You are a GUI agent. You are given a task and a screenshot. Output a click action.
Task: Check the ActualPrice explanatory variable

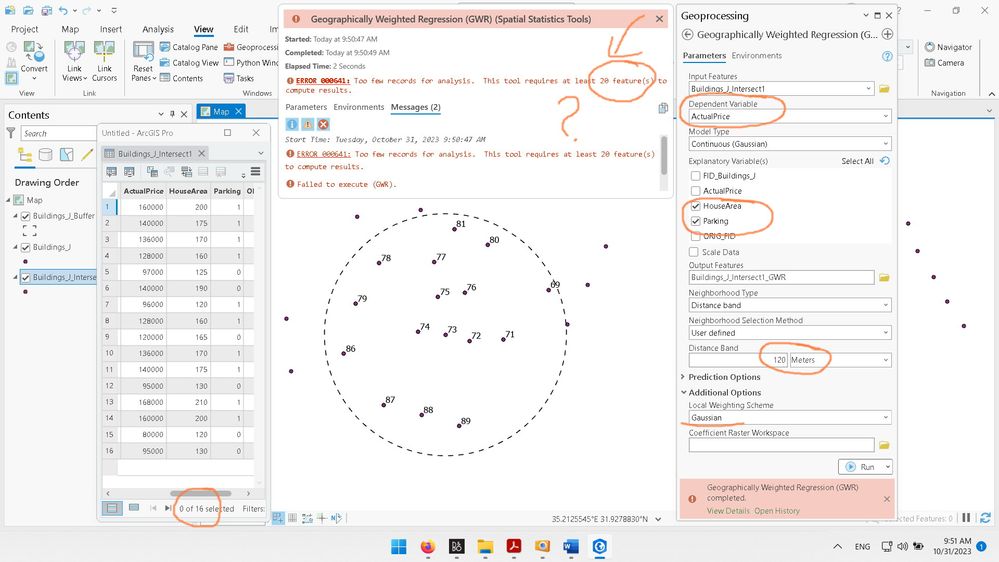(696, 191)
